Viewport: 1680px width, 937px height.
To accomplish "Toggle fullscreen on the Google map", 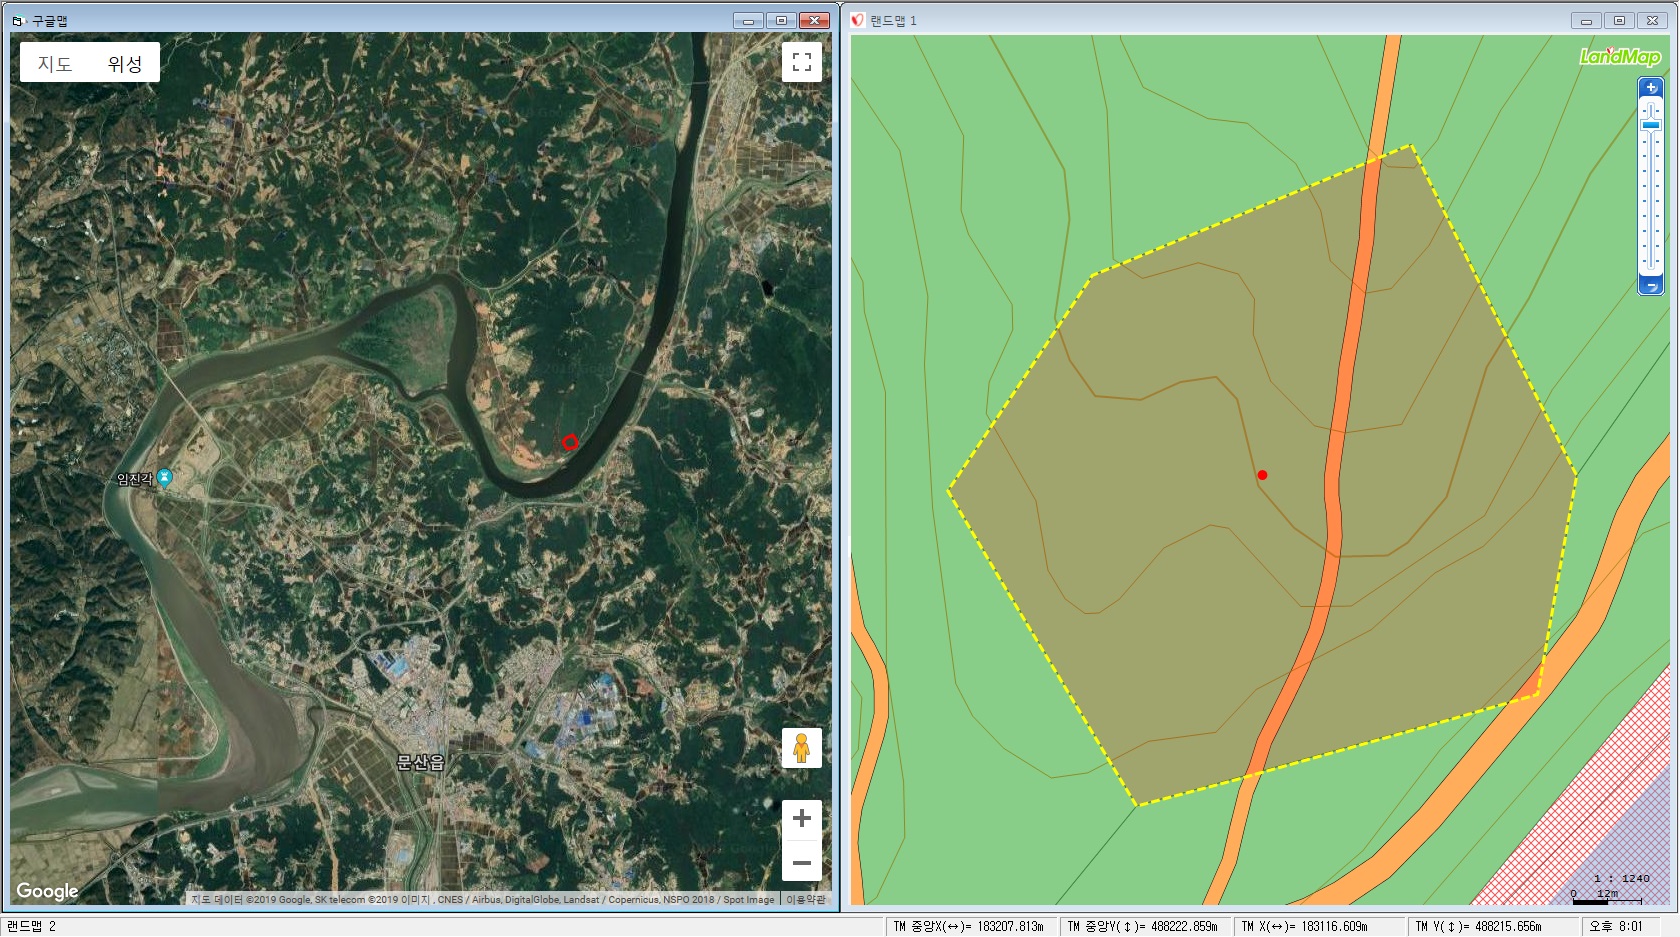I will pyautogui.click(x=802, y=62).
